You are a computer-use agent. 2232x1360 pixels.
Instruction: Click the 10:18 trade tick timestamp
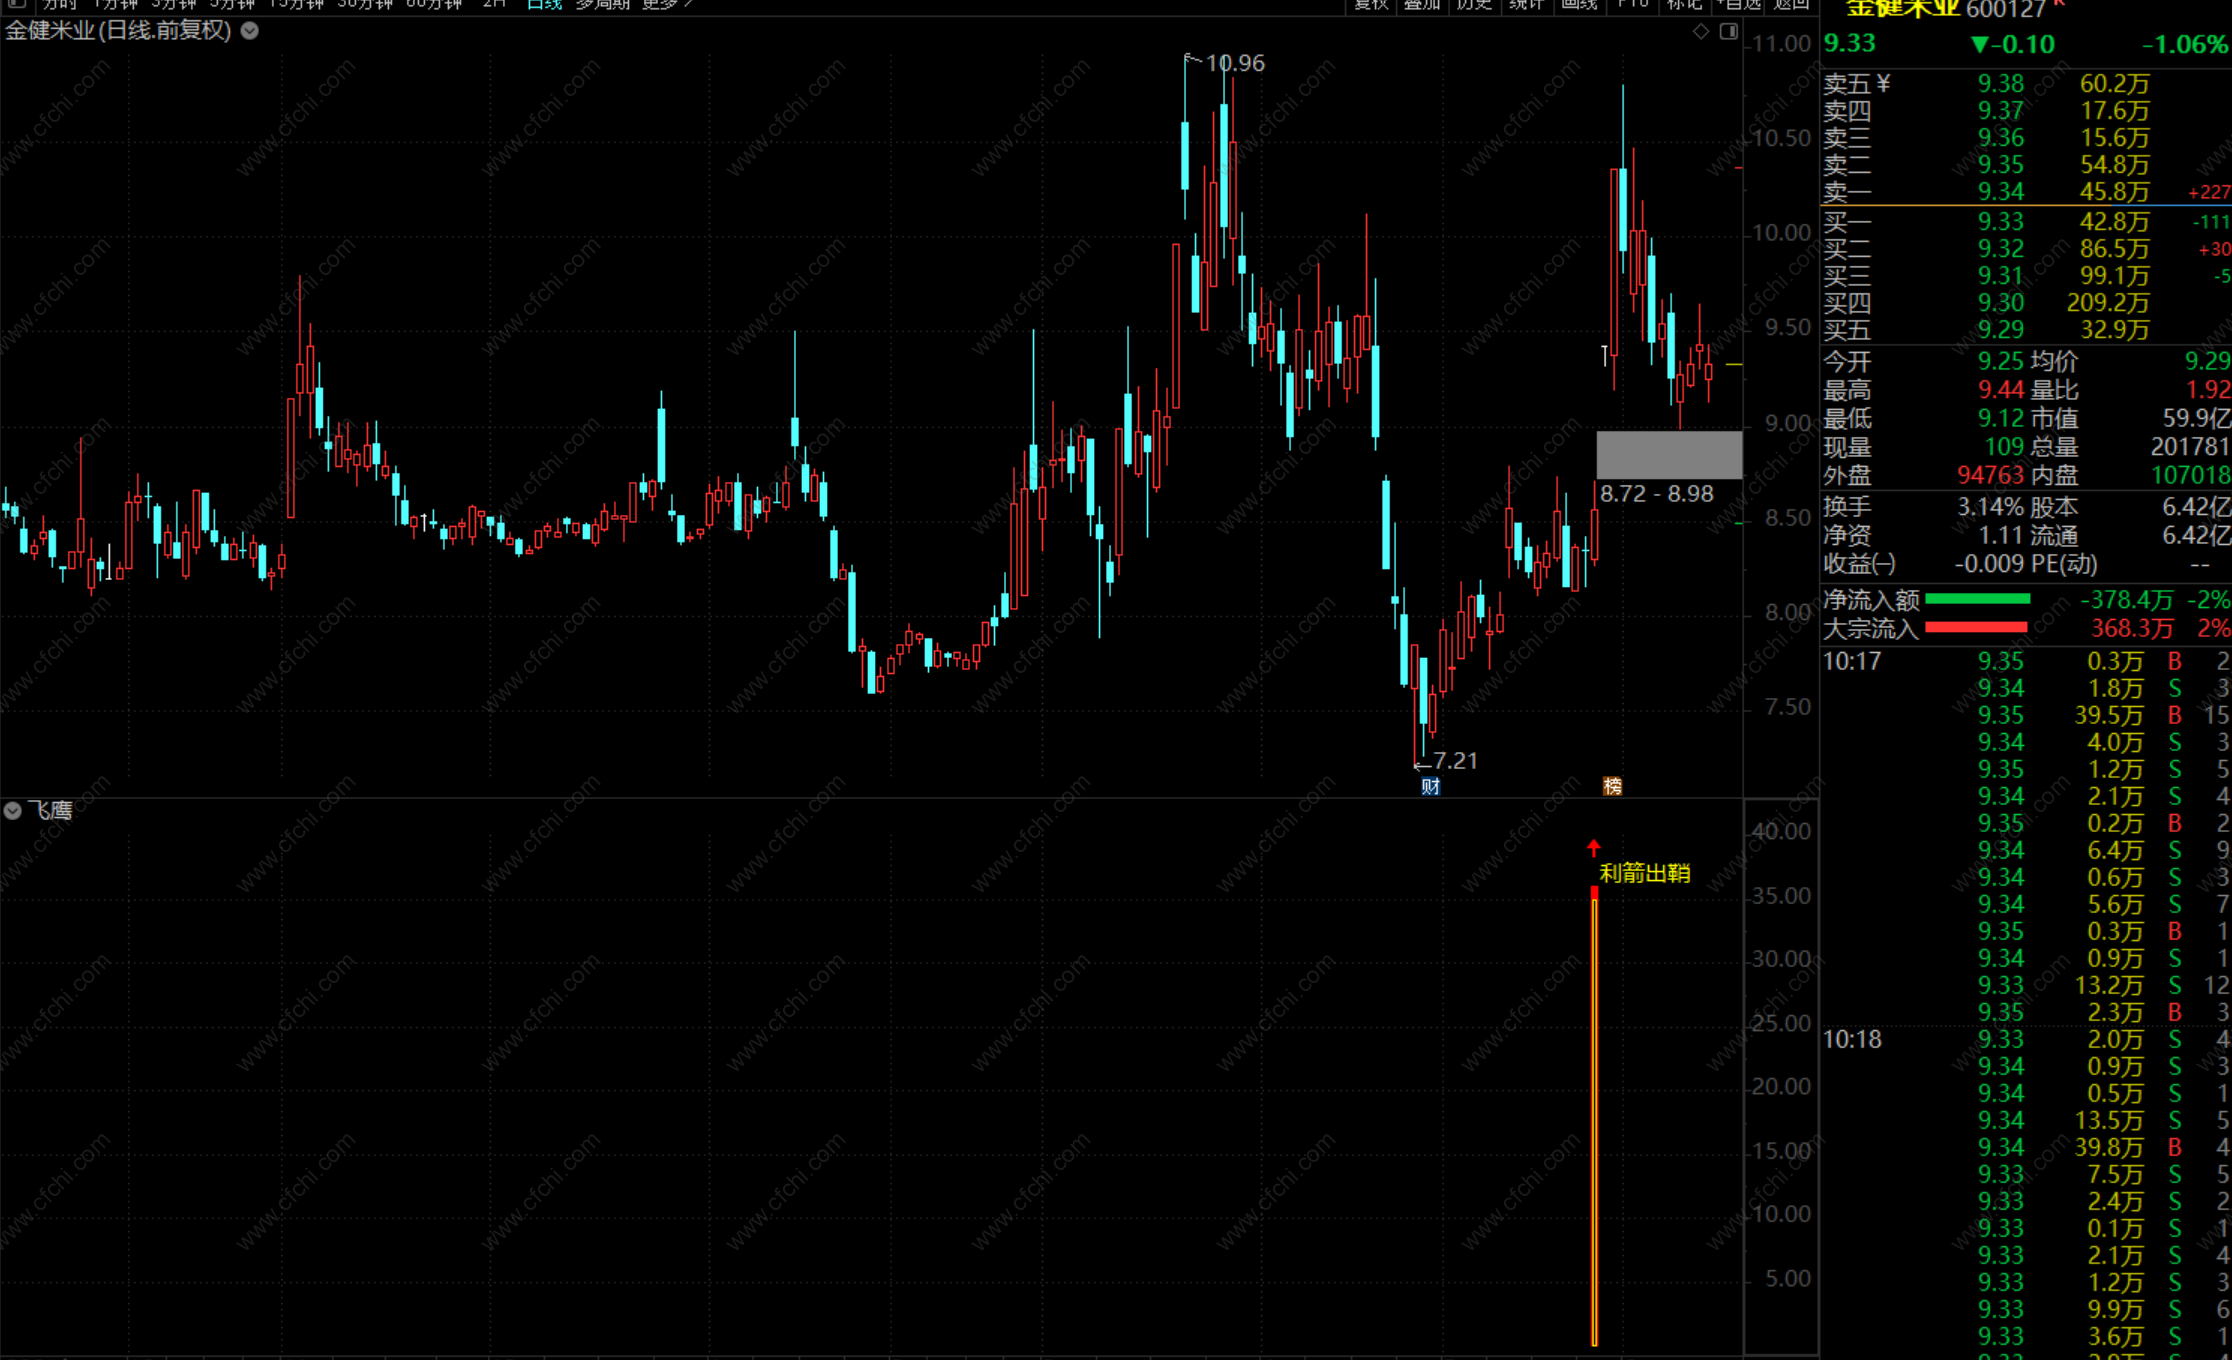1851,1040
